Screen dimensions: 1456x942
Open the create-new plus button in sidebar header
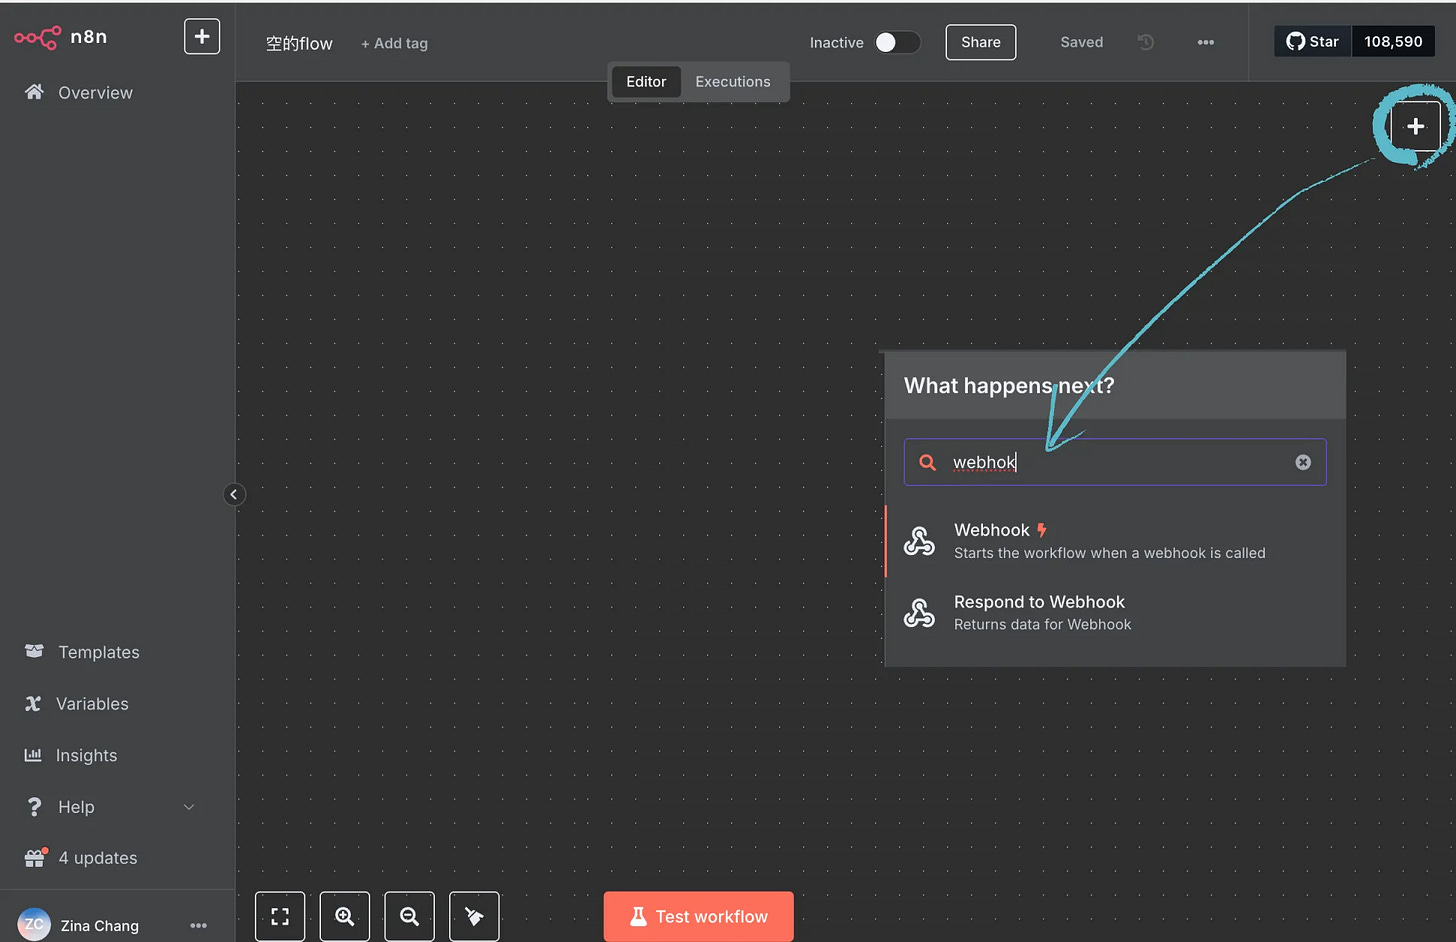(x=202, y=36)
